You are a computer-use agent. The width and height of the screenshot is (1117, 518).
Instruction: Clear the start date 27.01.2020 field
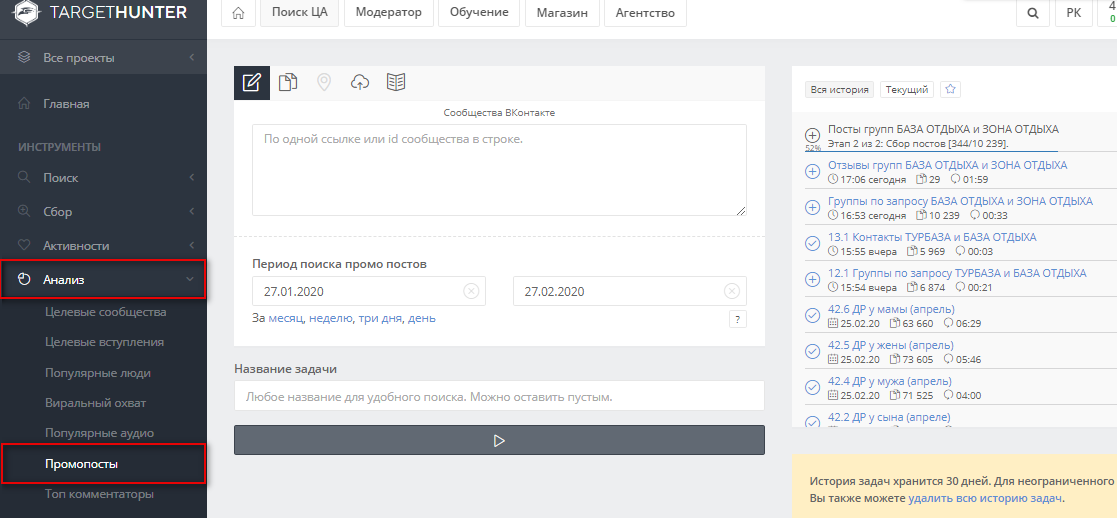pyautogui.click(x=471, y=292)
